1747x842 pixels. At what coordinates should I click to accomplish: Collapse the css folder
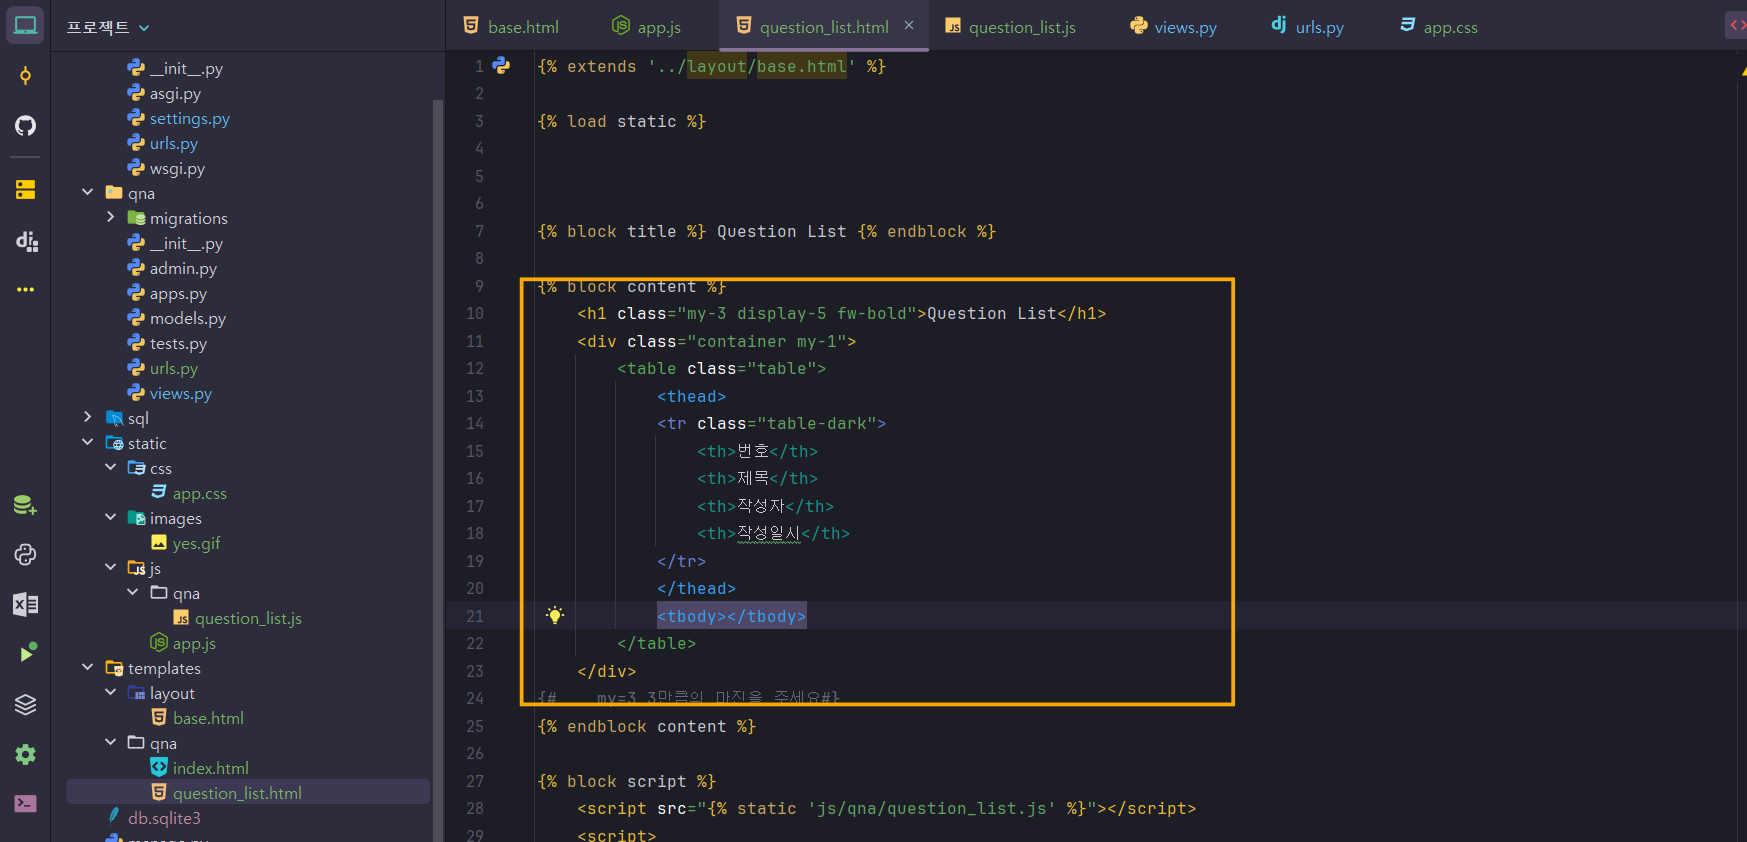pyautogui.click(x=110, y=467)
